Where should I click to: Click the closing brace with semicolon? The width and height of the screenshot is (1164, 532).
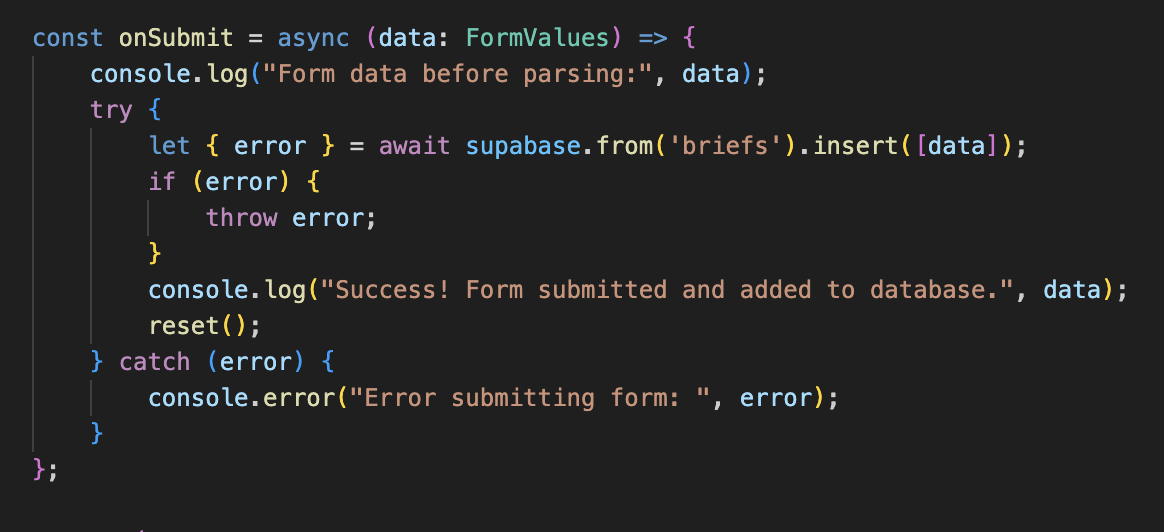pos(45,470)
